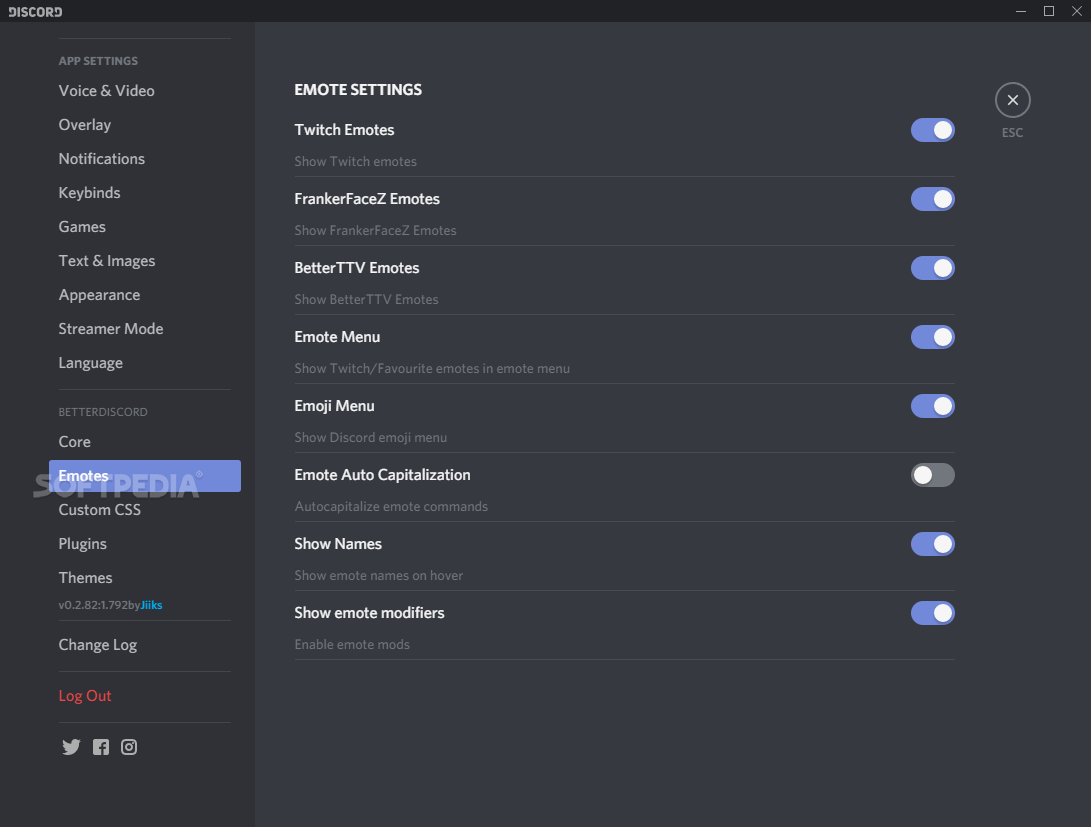Click the 'Show Twitch emotes' description text
Image resolution: width=1091 pixels, height=827 pixels.
tap(356, 161)
